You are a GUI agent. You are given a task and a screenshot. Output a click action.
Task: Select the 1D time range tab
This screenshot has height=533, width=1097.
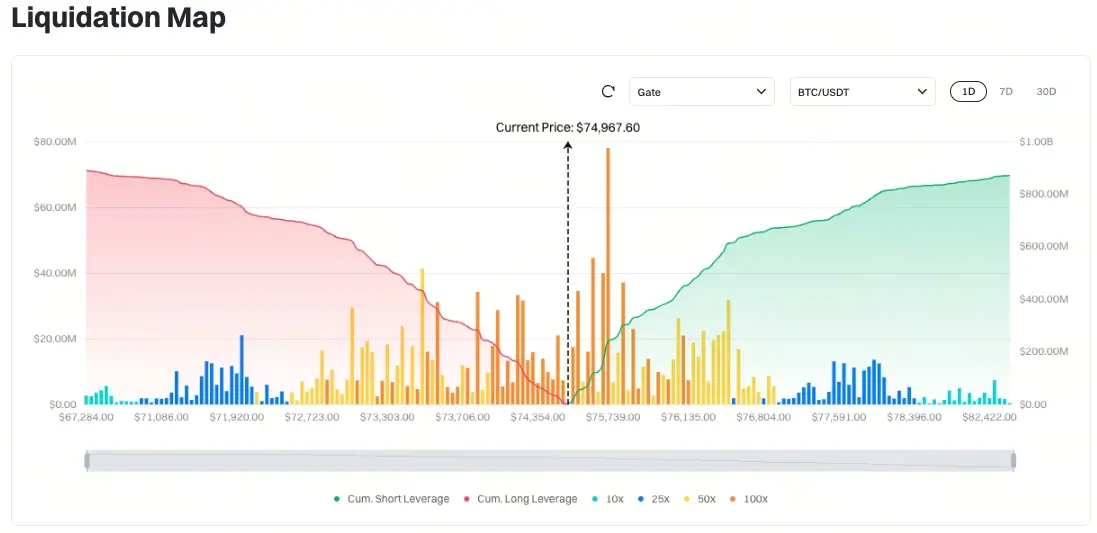click(x=968, y=92)
